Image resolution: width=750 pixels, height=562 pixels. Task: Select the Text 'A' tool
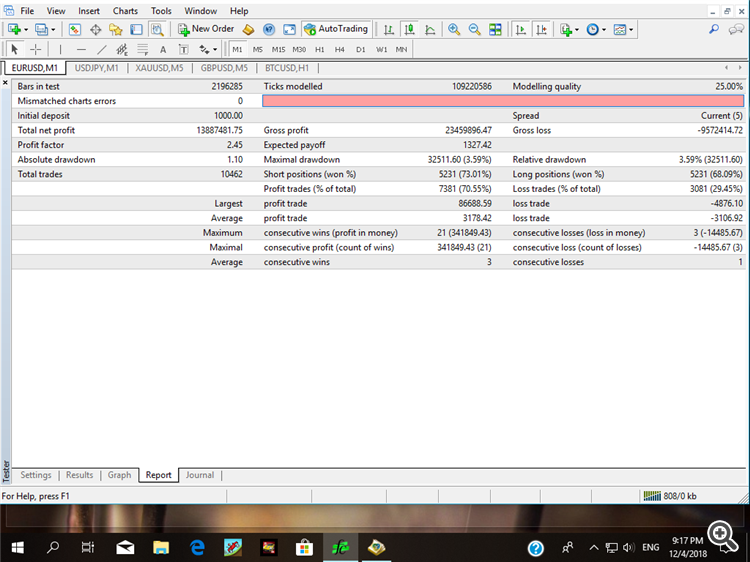163,49
